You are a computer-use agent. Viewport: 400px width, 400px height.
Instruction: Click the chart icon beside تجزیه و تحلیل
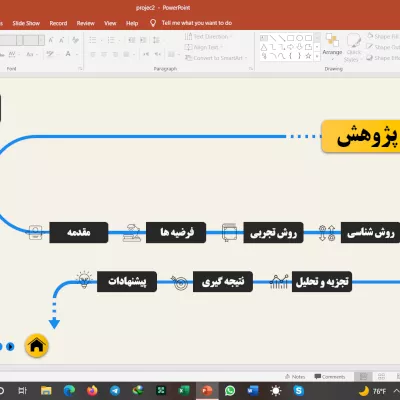click(279, 282)
